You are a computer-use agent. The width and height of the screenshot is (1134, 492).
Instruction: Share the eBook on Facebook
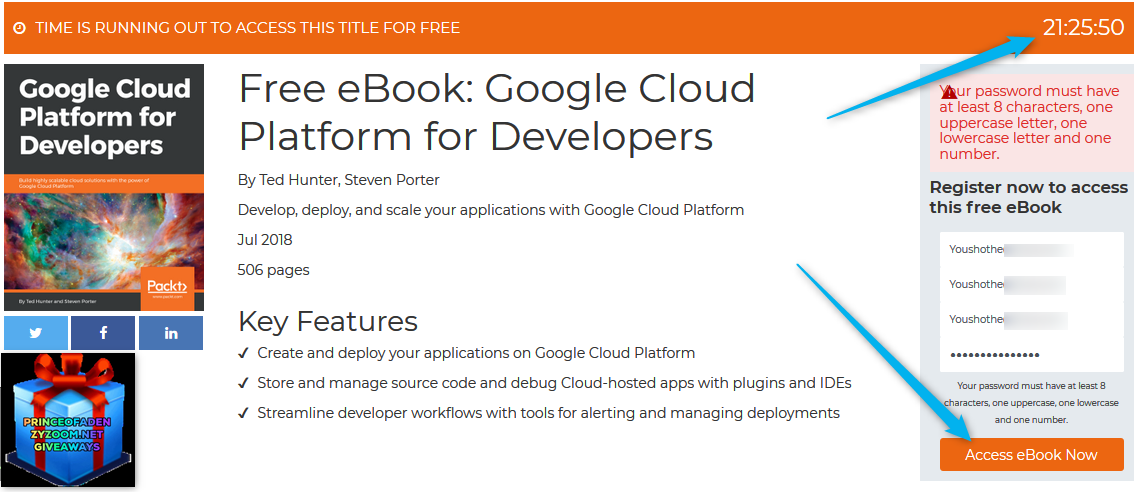point(103,333)
